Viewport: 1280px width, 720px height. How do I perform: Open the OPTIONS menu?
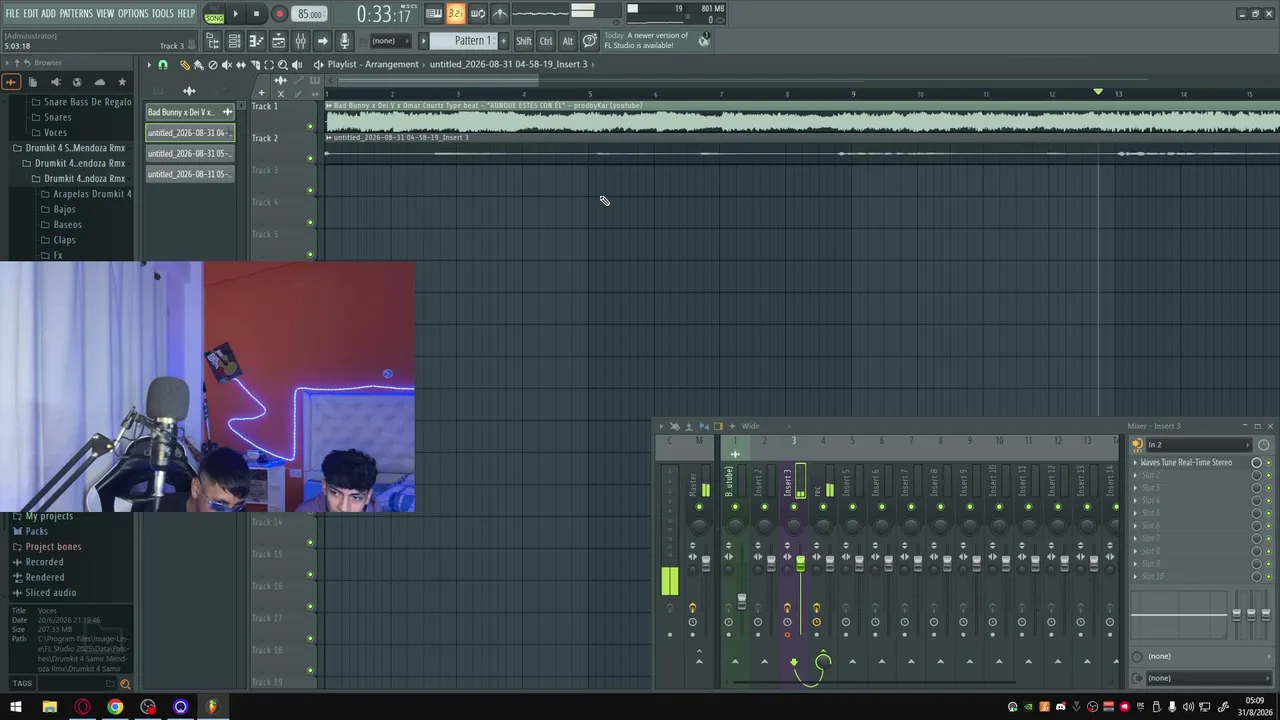tap(133, 13)
